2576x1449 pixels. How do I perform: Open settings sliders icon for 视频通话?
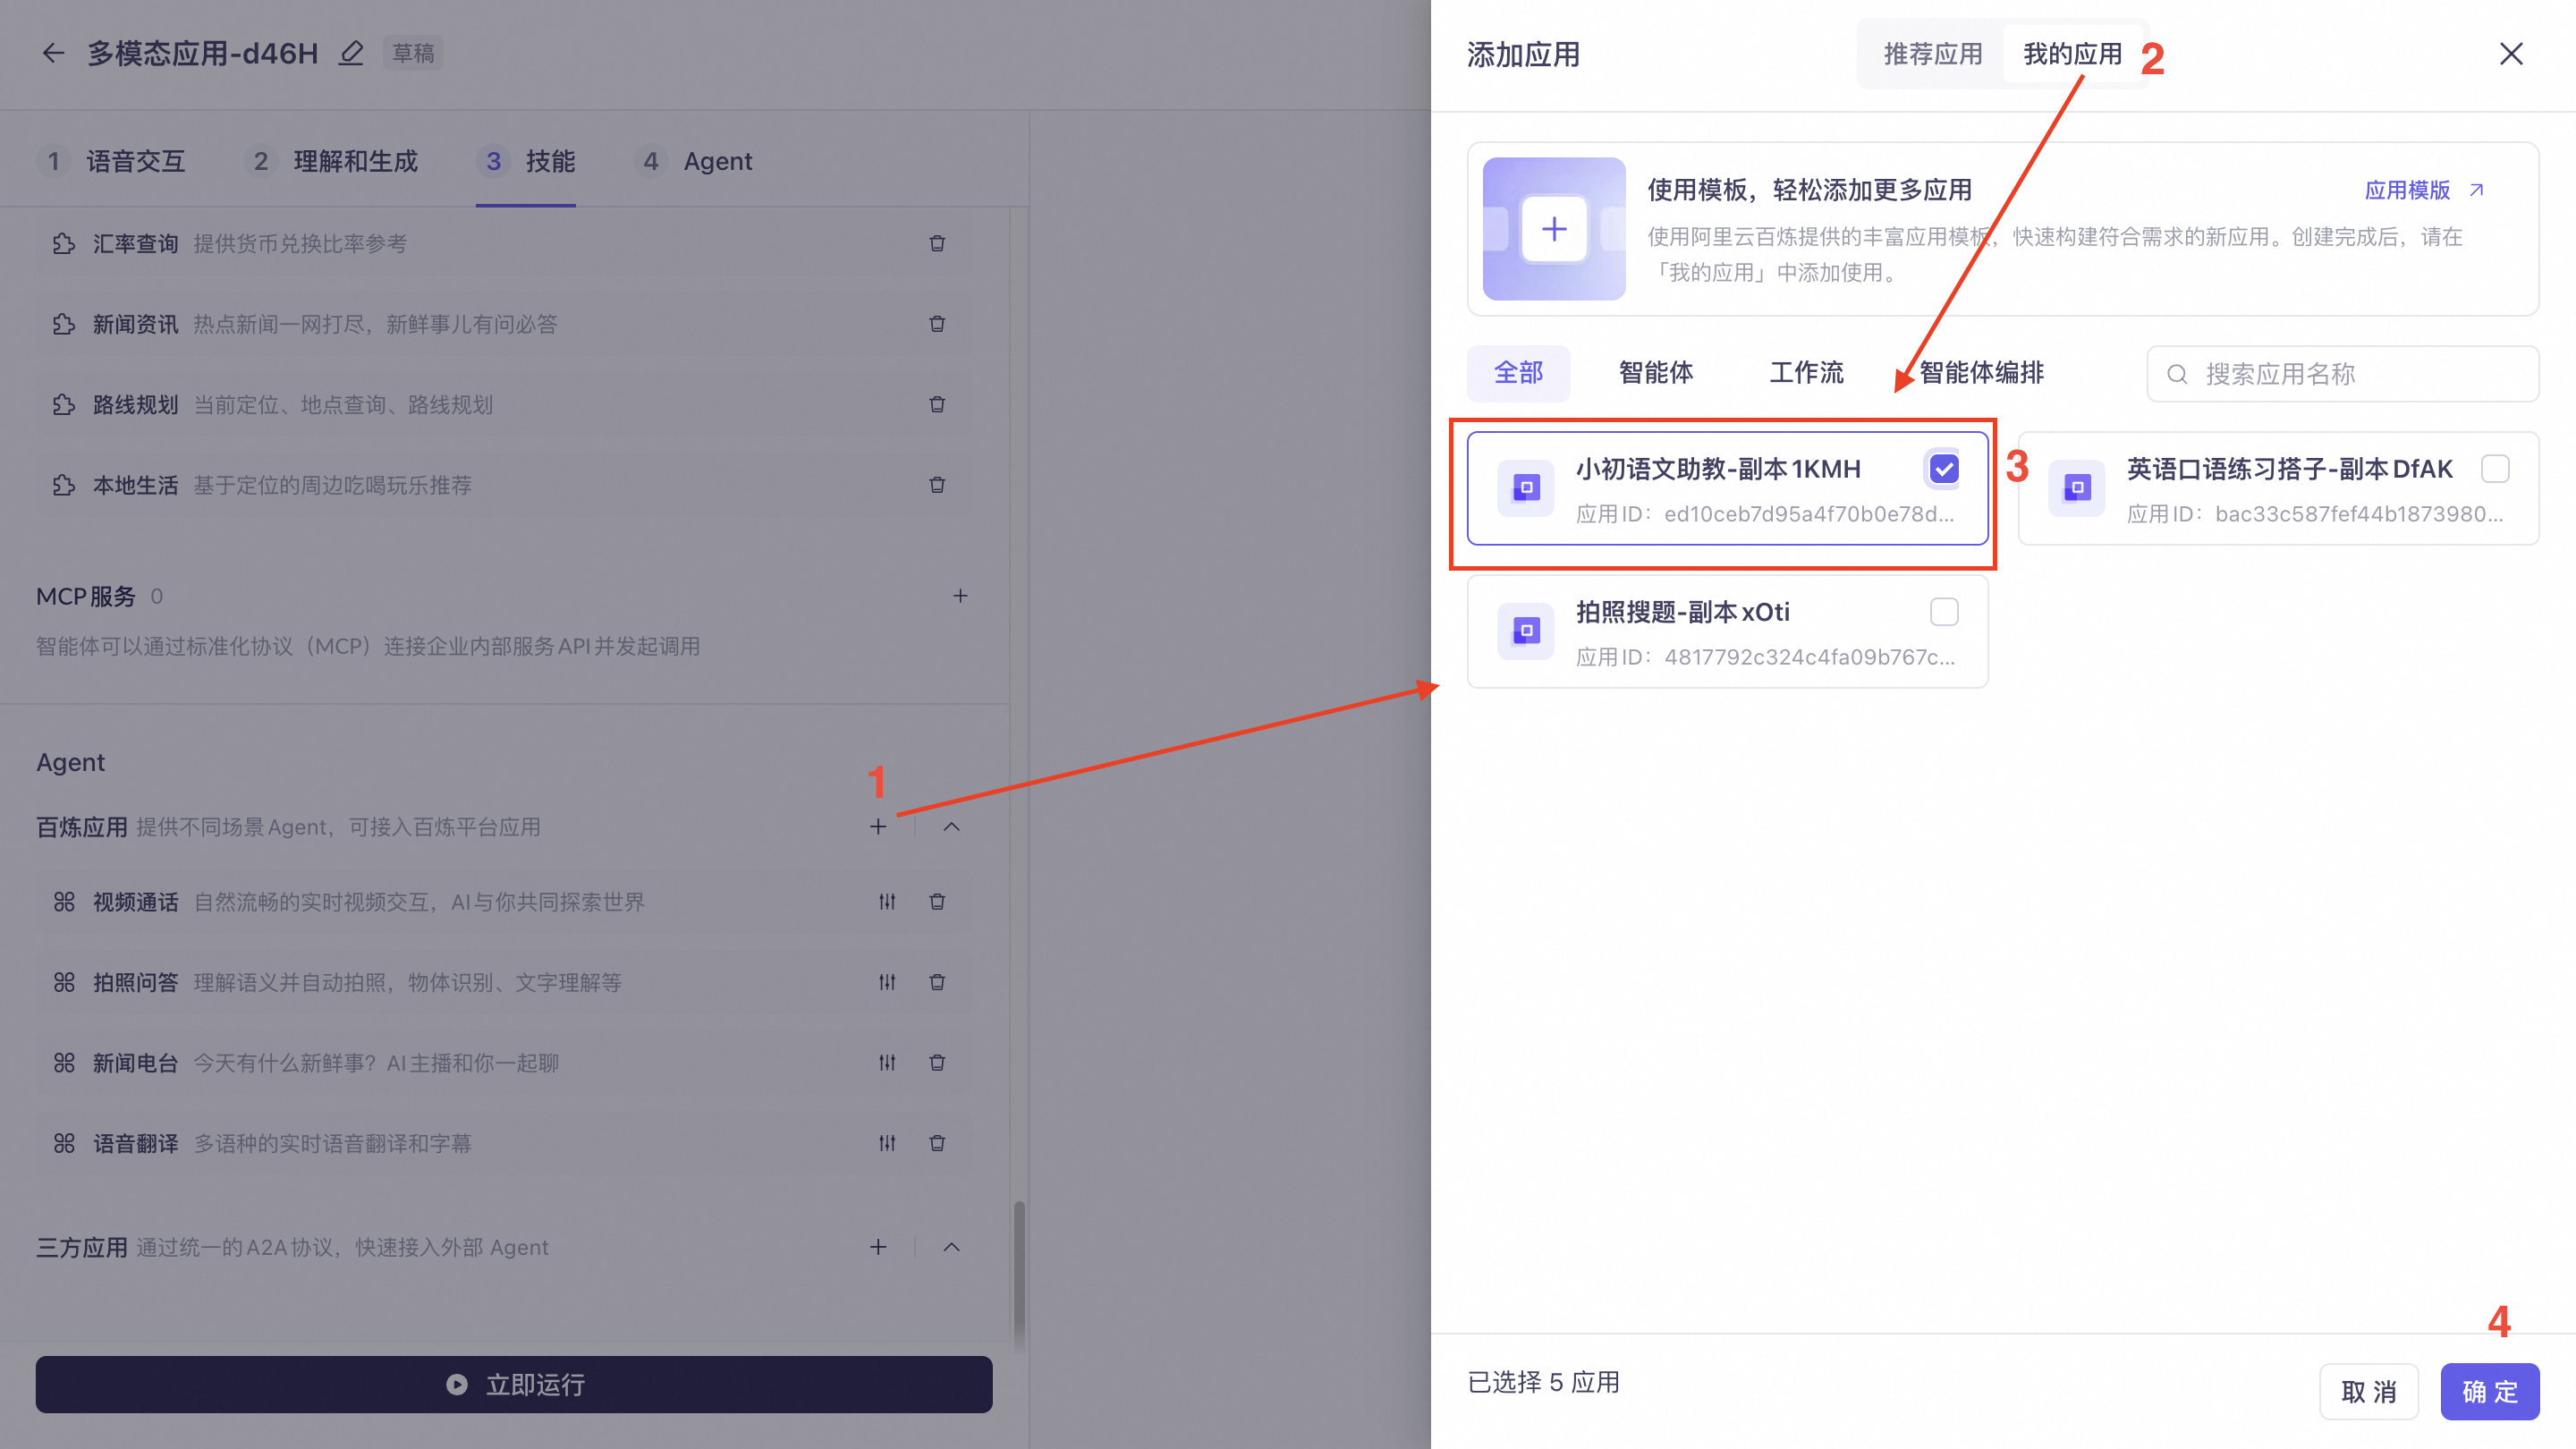(887, 902)
